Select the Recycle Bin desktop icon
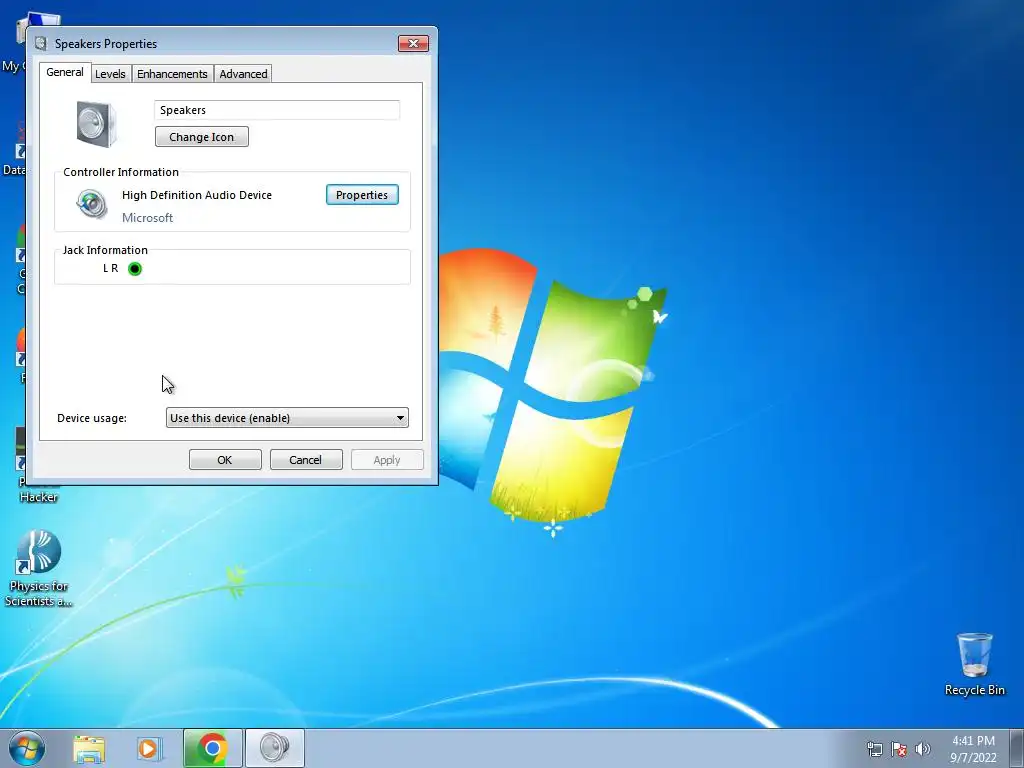This screenshot has width=1024, height=768. click(x=974, y=664)
